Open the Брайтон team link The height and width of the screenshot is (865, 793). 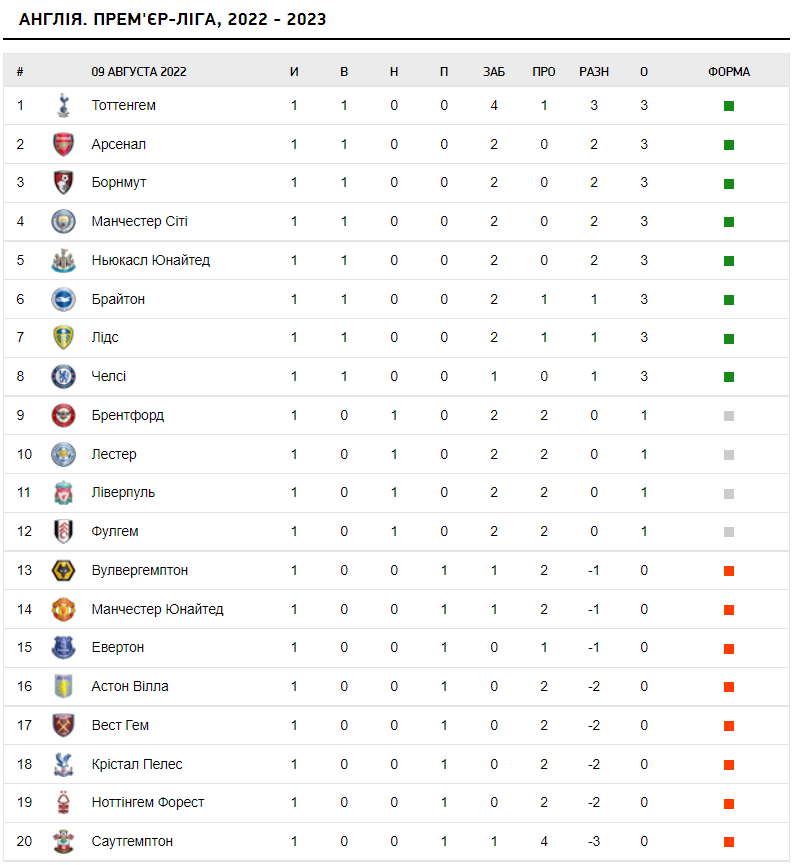[118, 299]
